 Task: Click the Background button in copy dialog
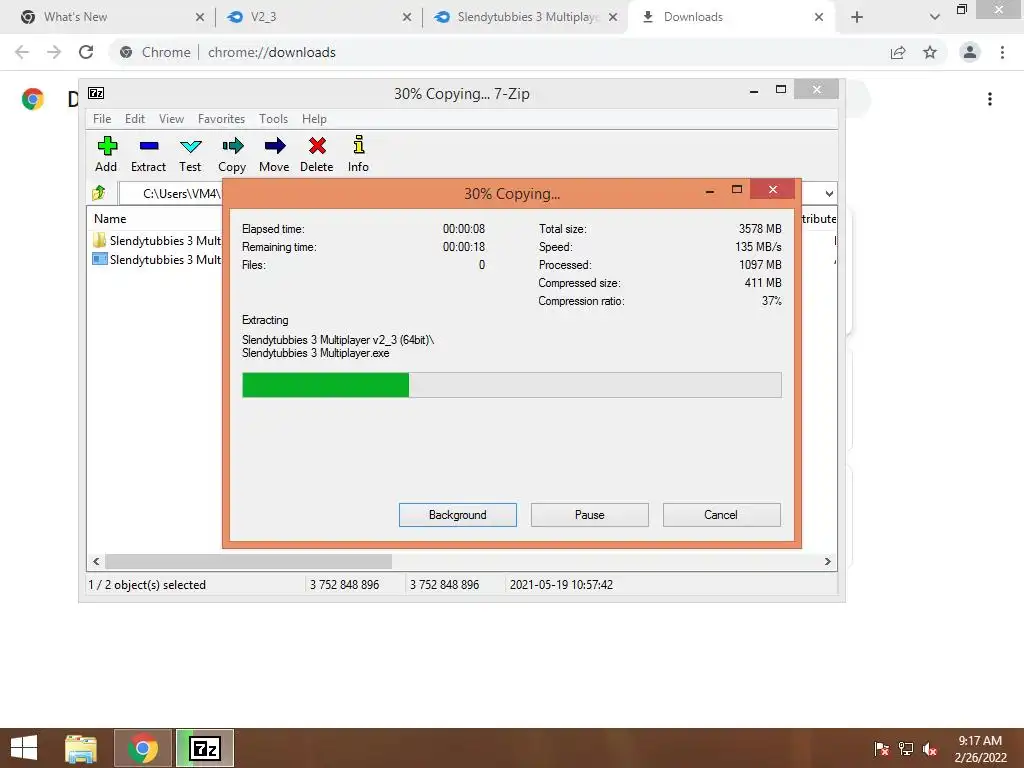[458, 515]
